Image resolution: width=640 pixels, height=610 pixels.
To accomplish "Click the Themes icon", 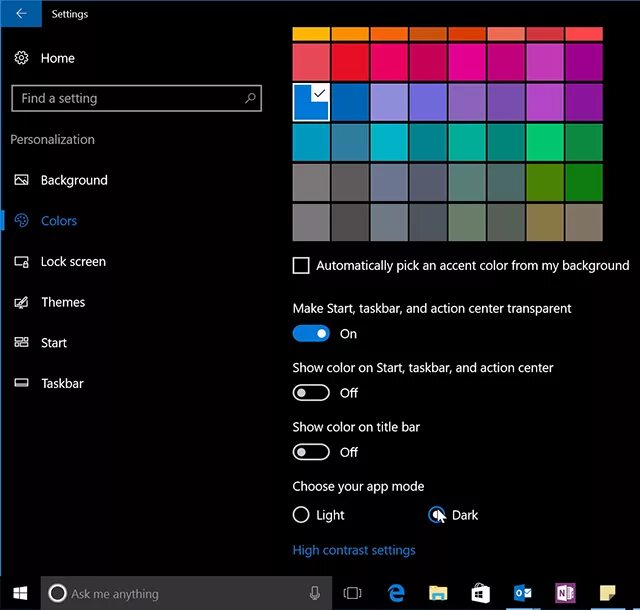I will tap(21, 302).
